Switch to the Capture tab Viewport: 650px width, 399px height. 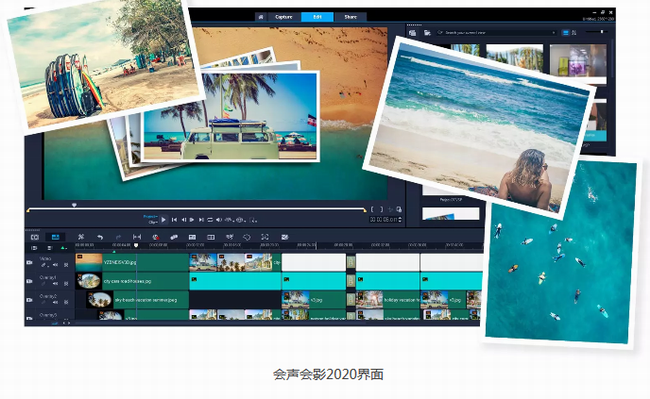click(284, 17)
